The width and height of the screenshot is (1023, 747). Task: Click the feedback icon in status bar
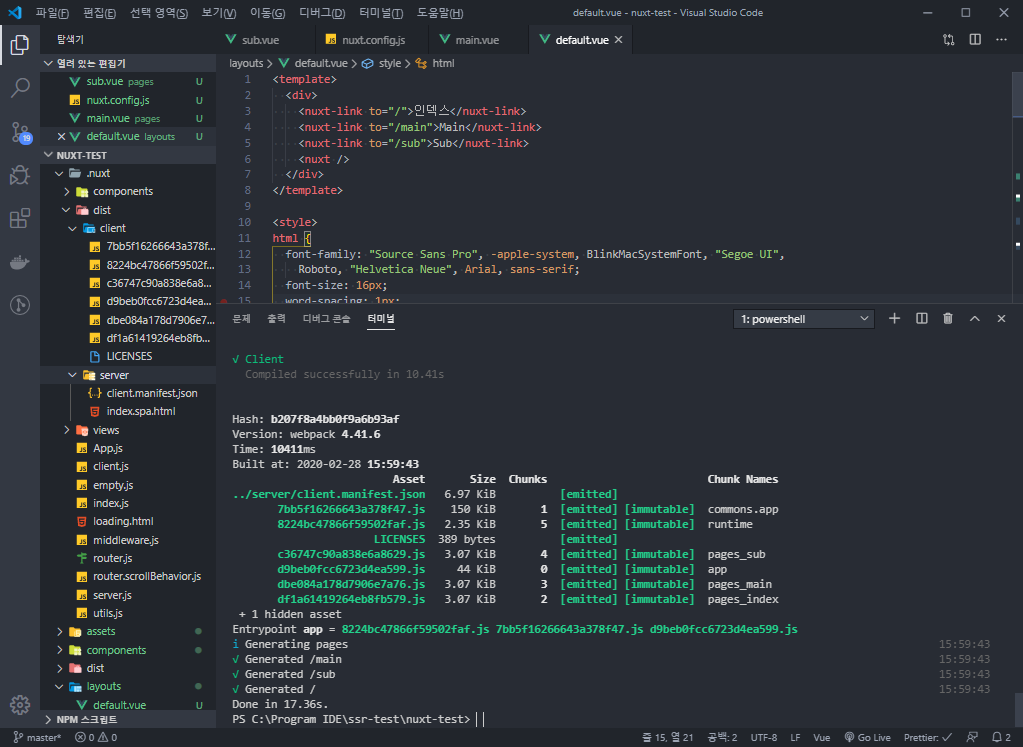coord(972,737)
